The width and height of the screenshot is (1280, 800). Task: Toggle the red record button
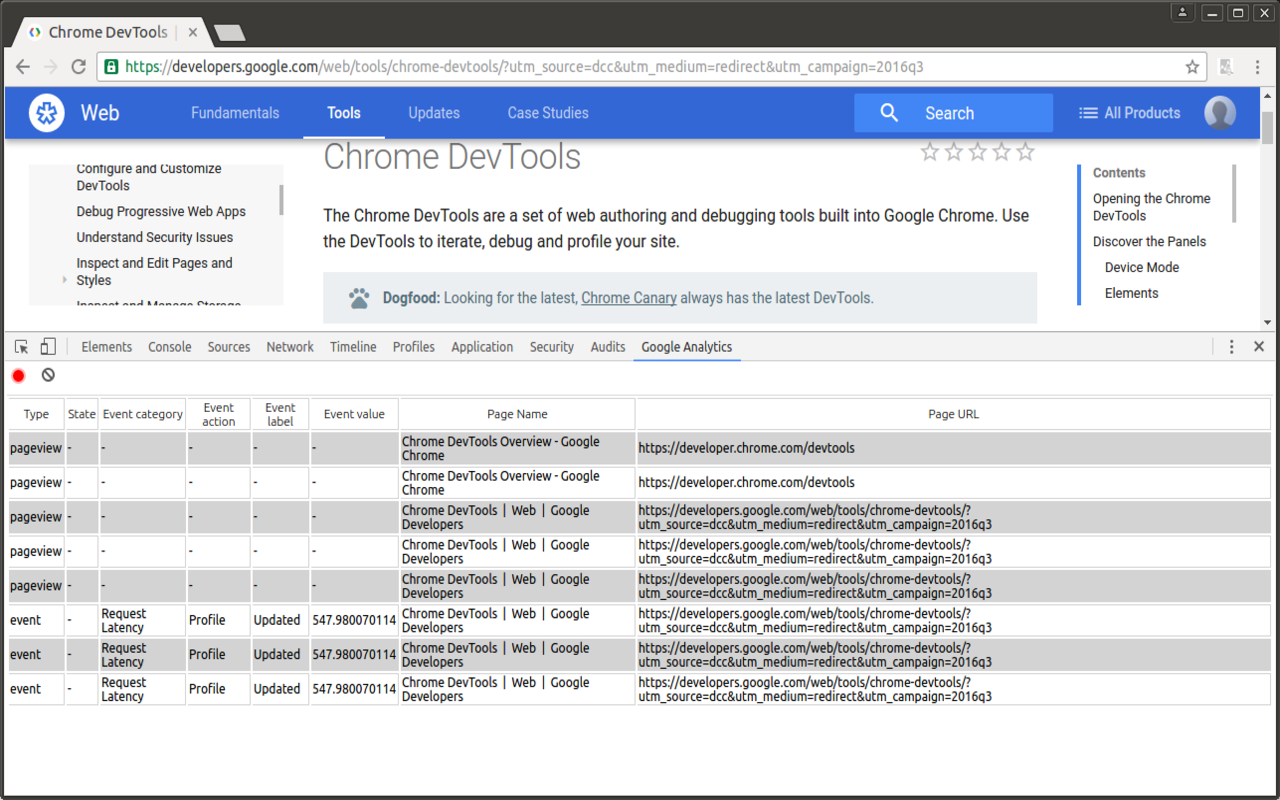point(18,376)
